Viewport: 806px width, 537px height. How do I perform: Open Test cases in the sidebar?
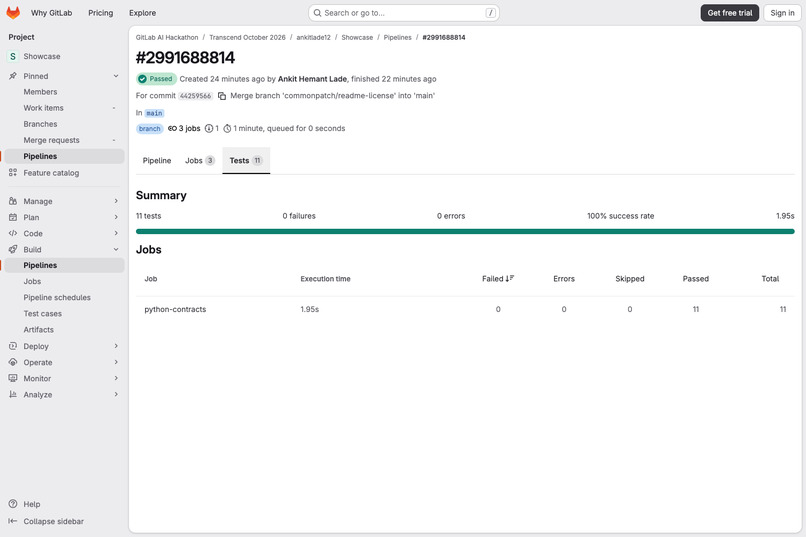click(64, 313)
